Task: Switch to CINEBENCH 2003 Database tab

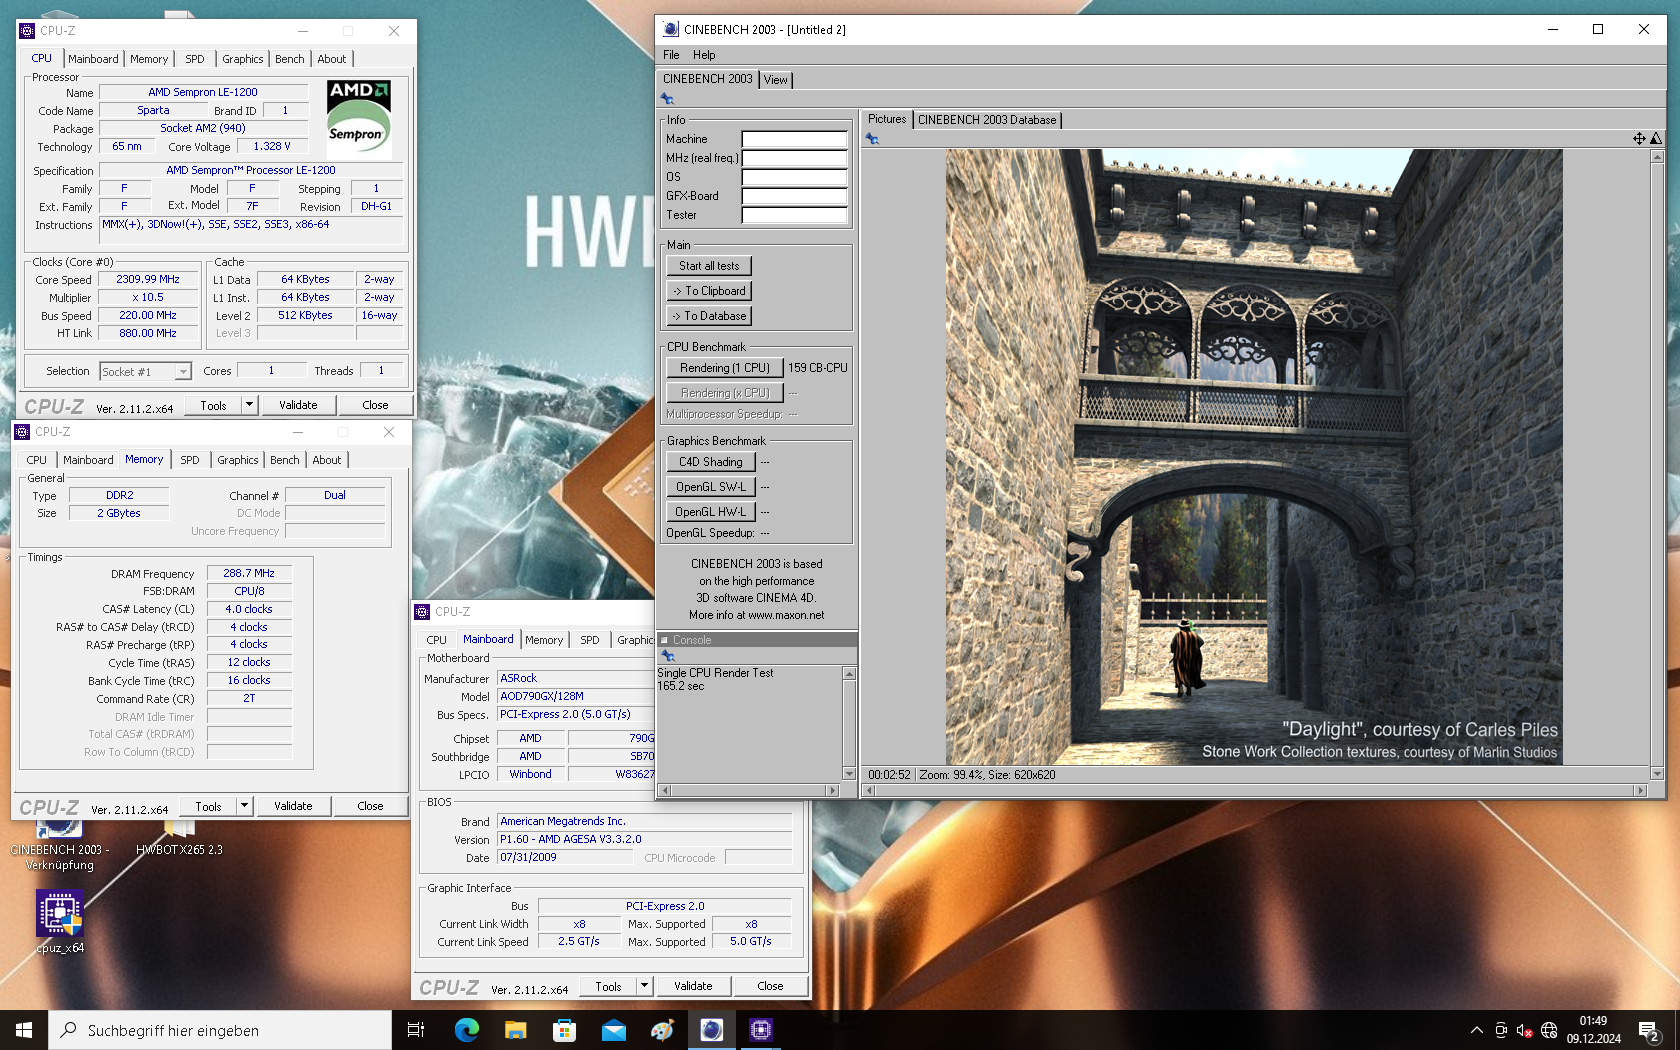Action: point(987,120)
